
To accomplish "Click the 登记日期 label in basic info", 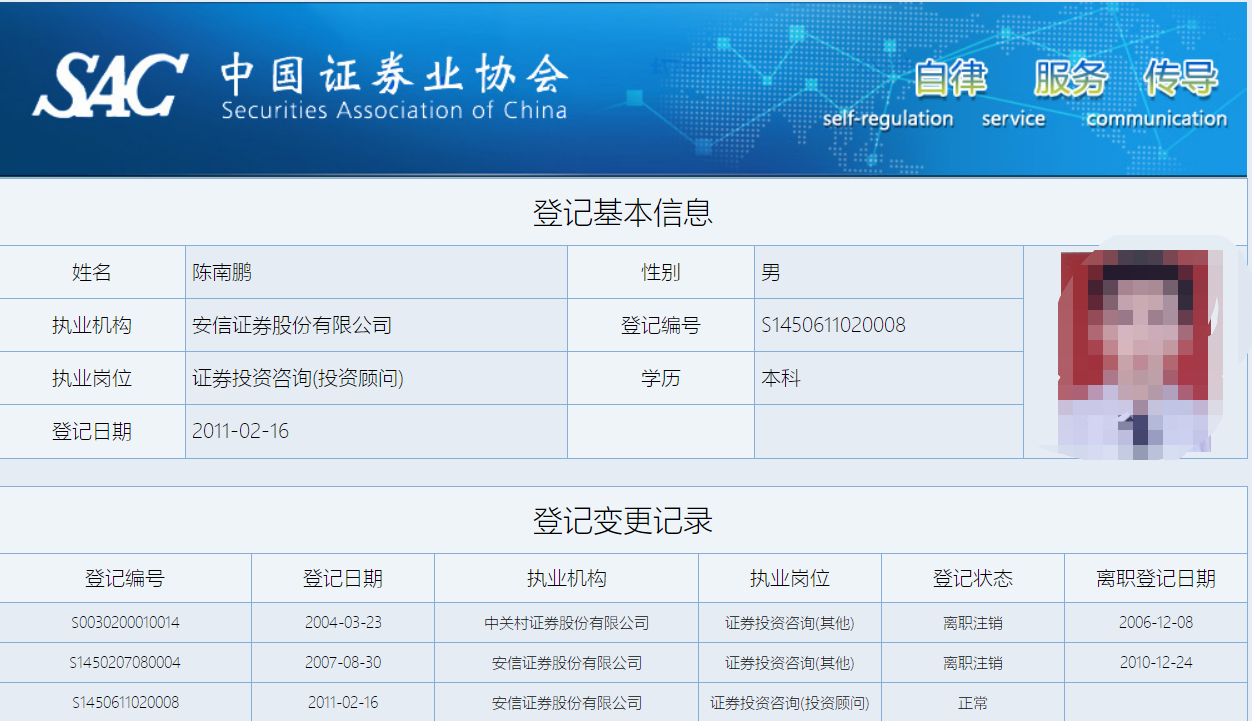I will point(92,431).
